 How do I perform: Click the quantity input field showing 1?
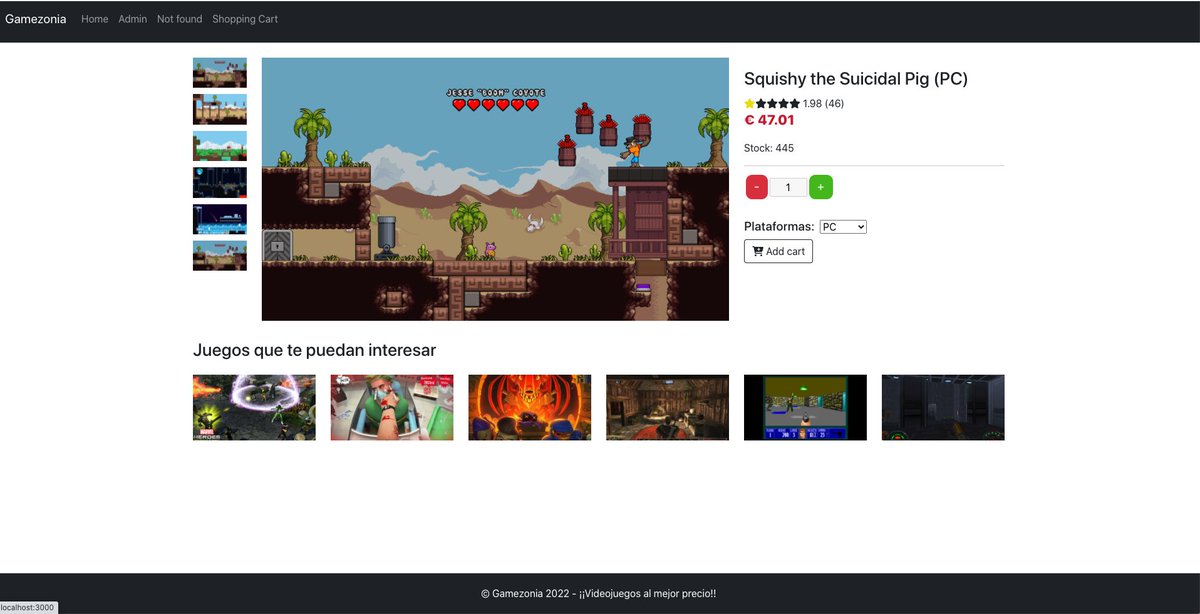tap(788, 187)
